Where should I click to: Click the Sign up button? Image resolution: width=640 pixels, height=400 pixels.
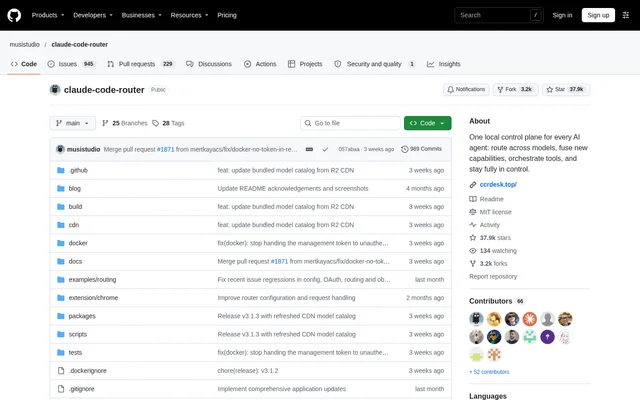598,15
